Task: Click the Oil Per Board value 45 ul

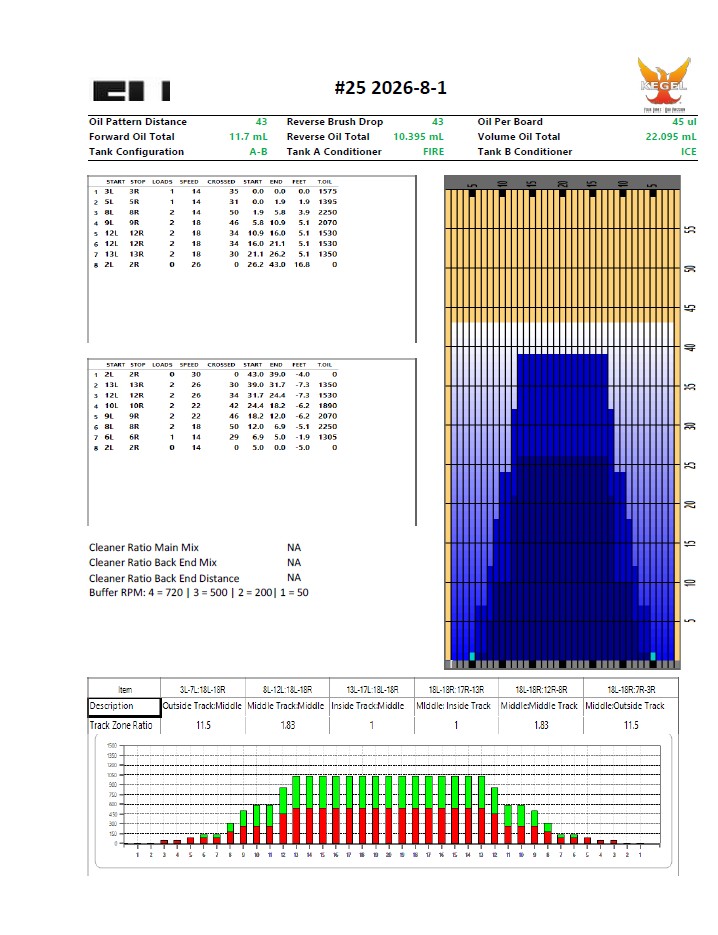Action: (x=685, y=122)
